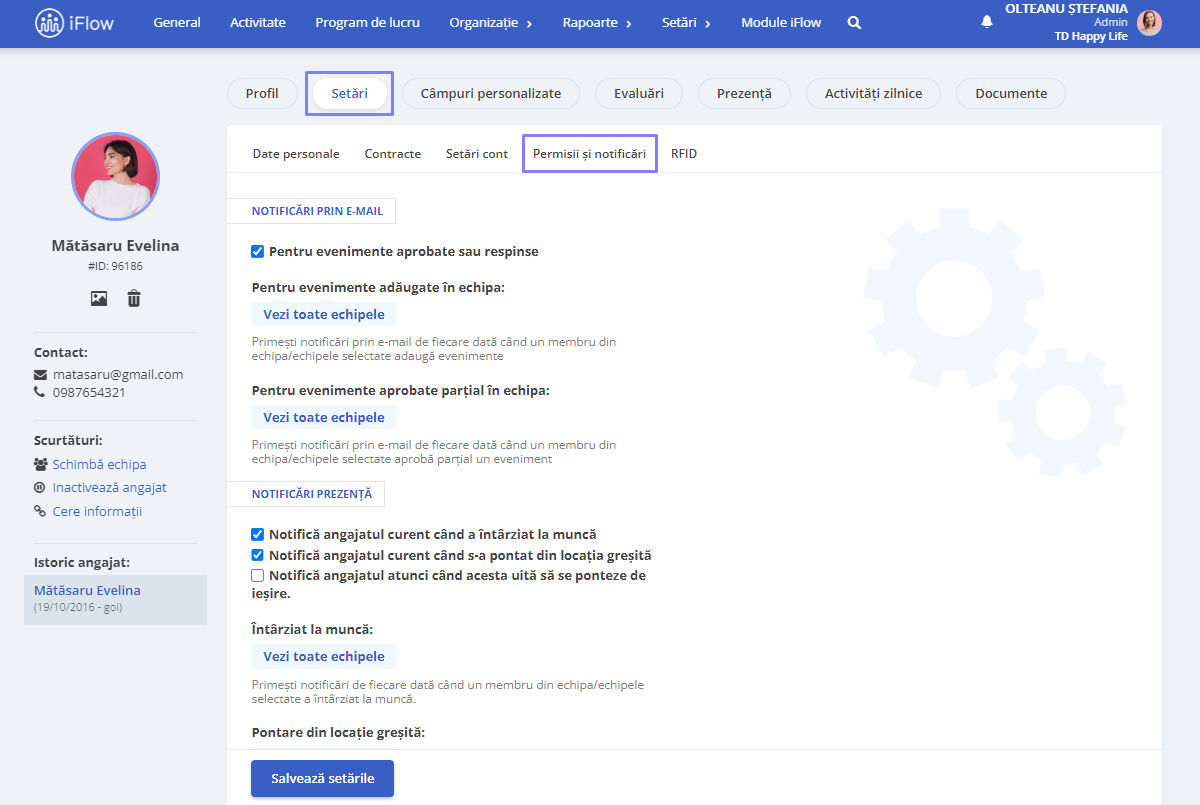Uncheck notify when late to work
The image size is (1200, 805).
257,534
